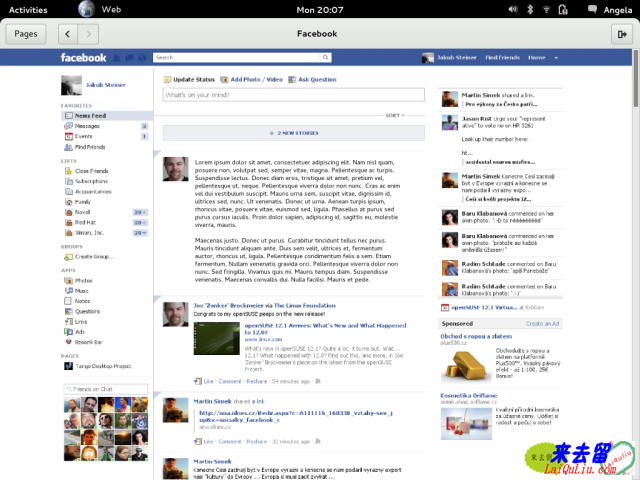Expand the account dropdown arrow beside Home
640x480 pixels.
[556, 58]
